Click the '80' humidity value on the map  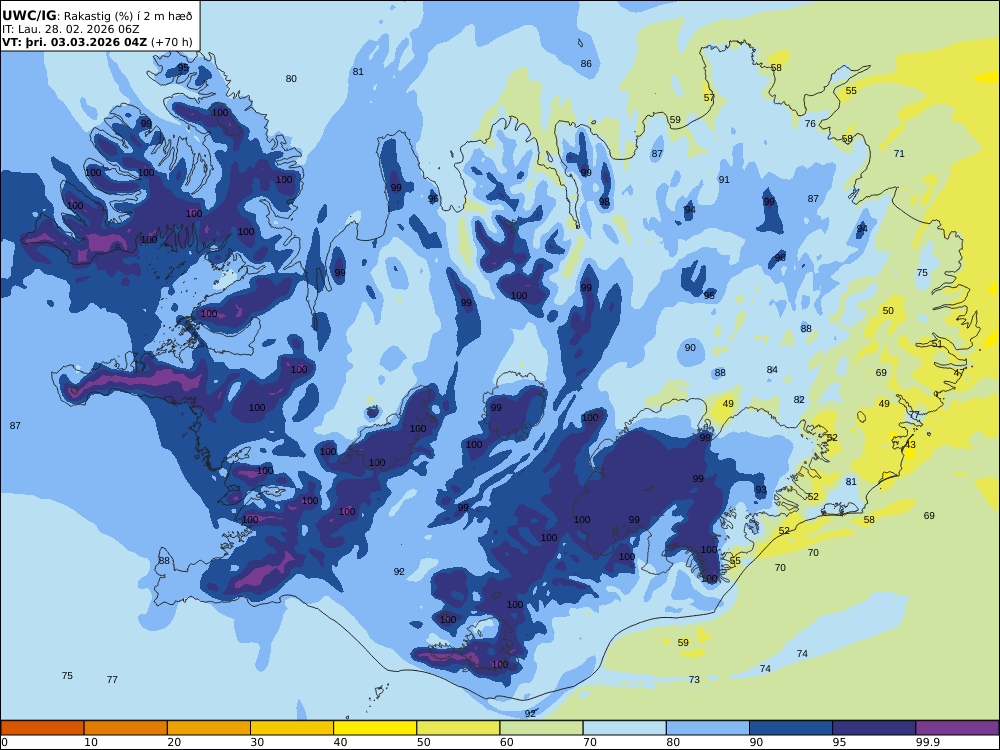coord(291,79)
